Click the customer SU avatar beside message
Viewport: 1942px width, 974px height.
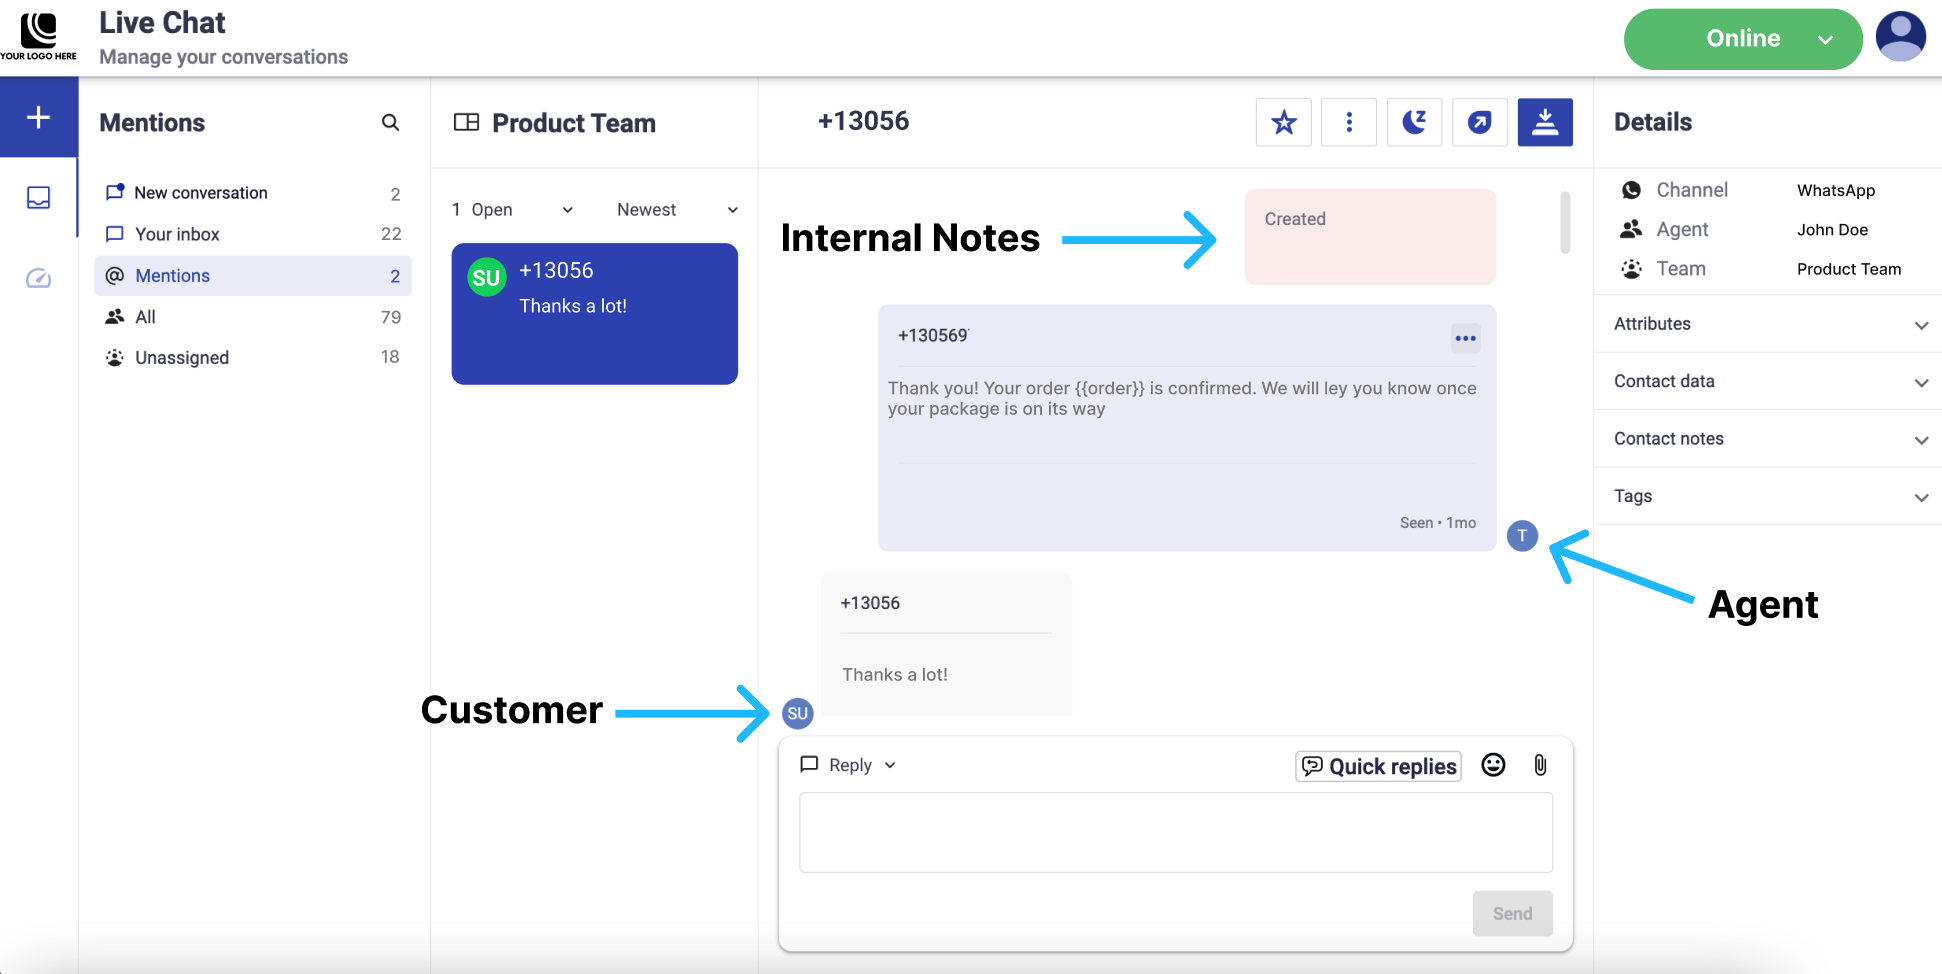coord(797,713)
